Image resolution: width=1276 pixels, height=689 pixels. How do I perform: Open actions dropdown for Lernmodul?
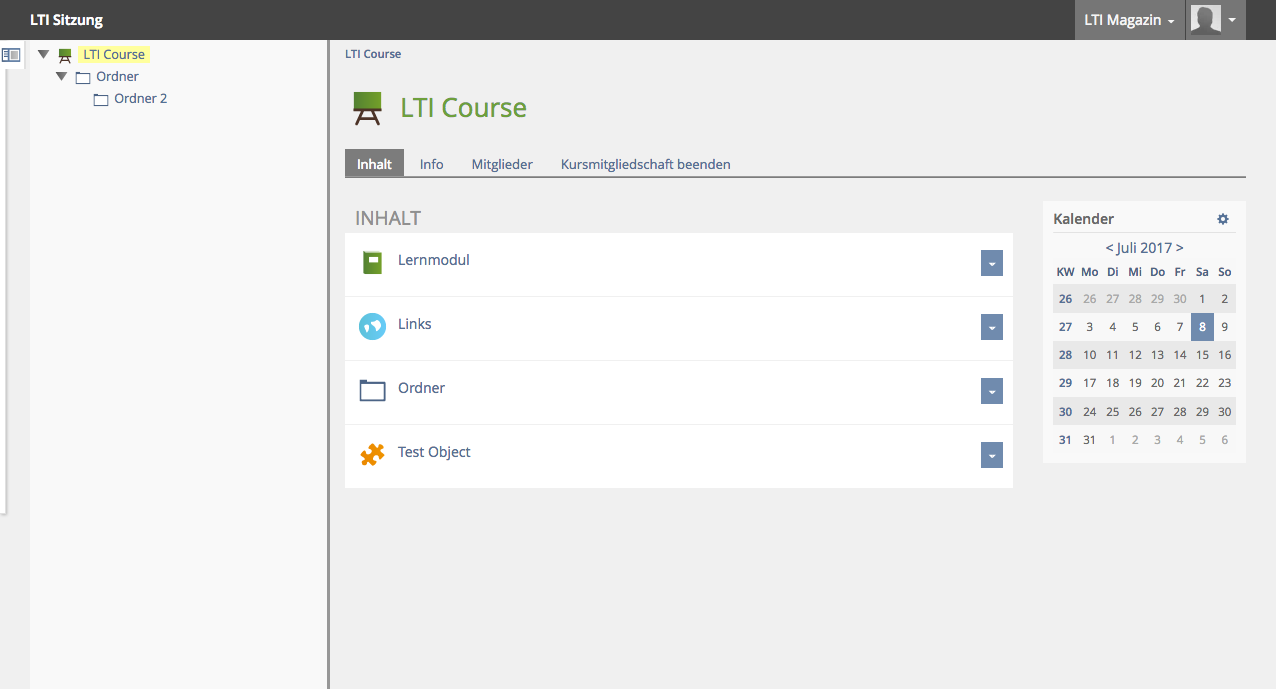tap(992, 264)
